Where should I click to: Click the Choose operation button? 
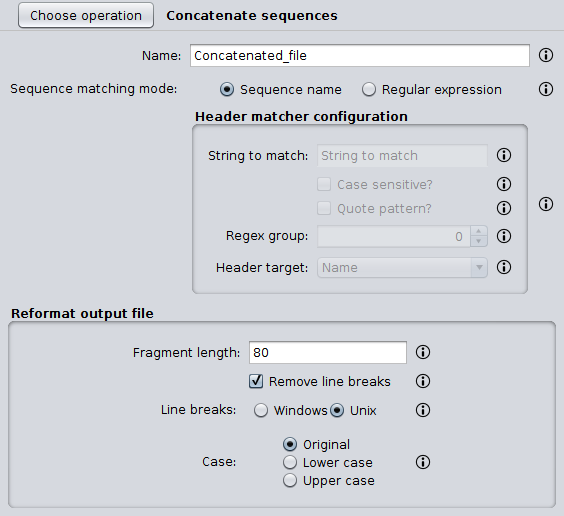(86, 15)
